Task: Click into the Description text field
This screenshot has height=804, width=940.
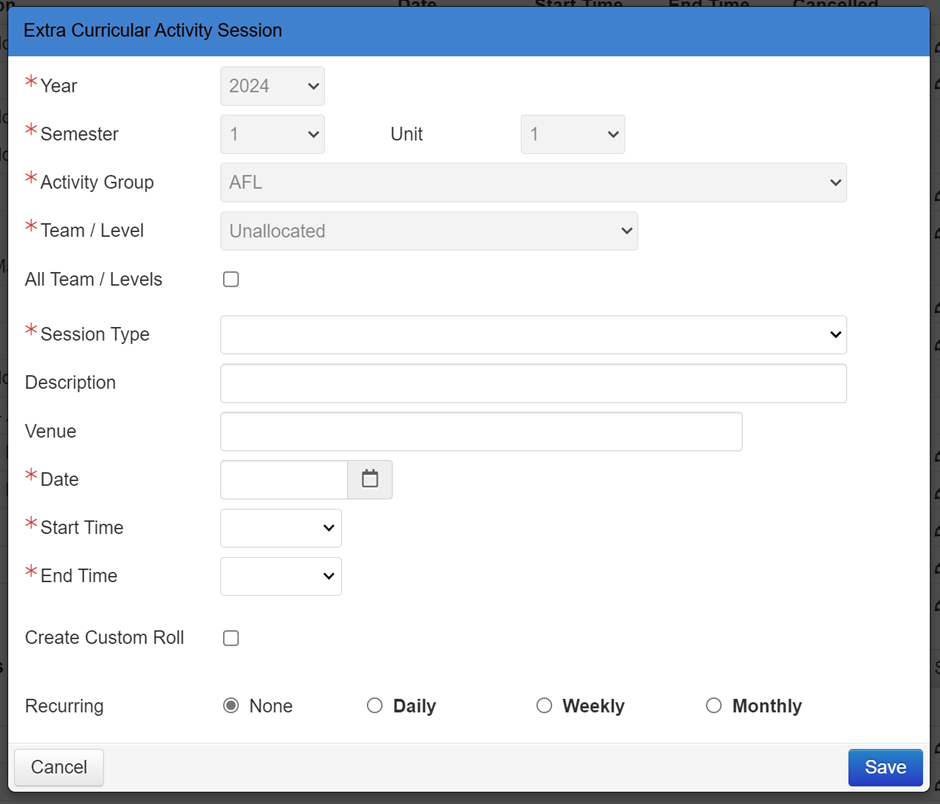Action: [x=533, y=383]
